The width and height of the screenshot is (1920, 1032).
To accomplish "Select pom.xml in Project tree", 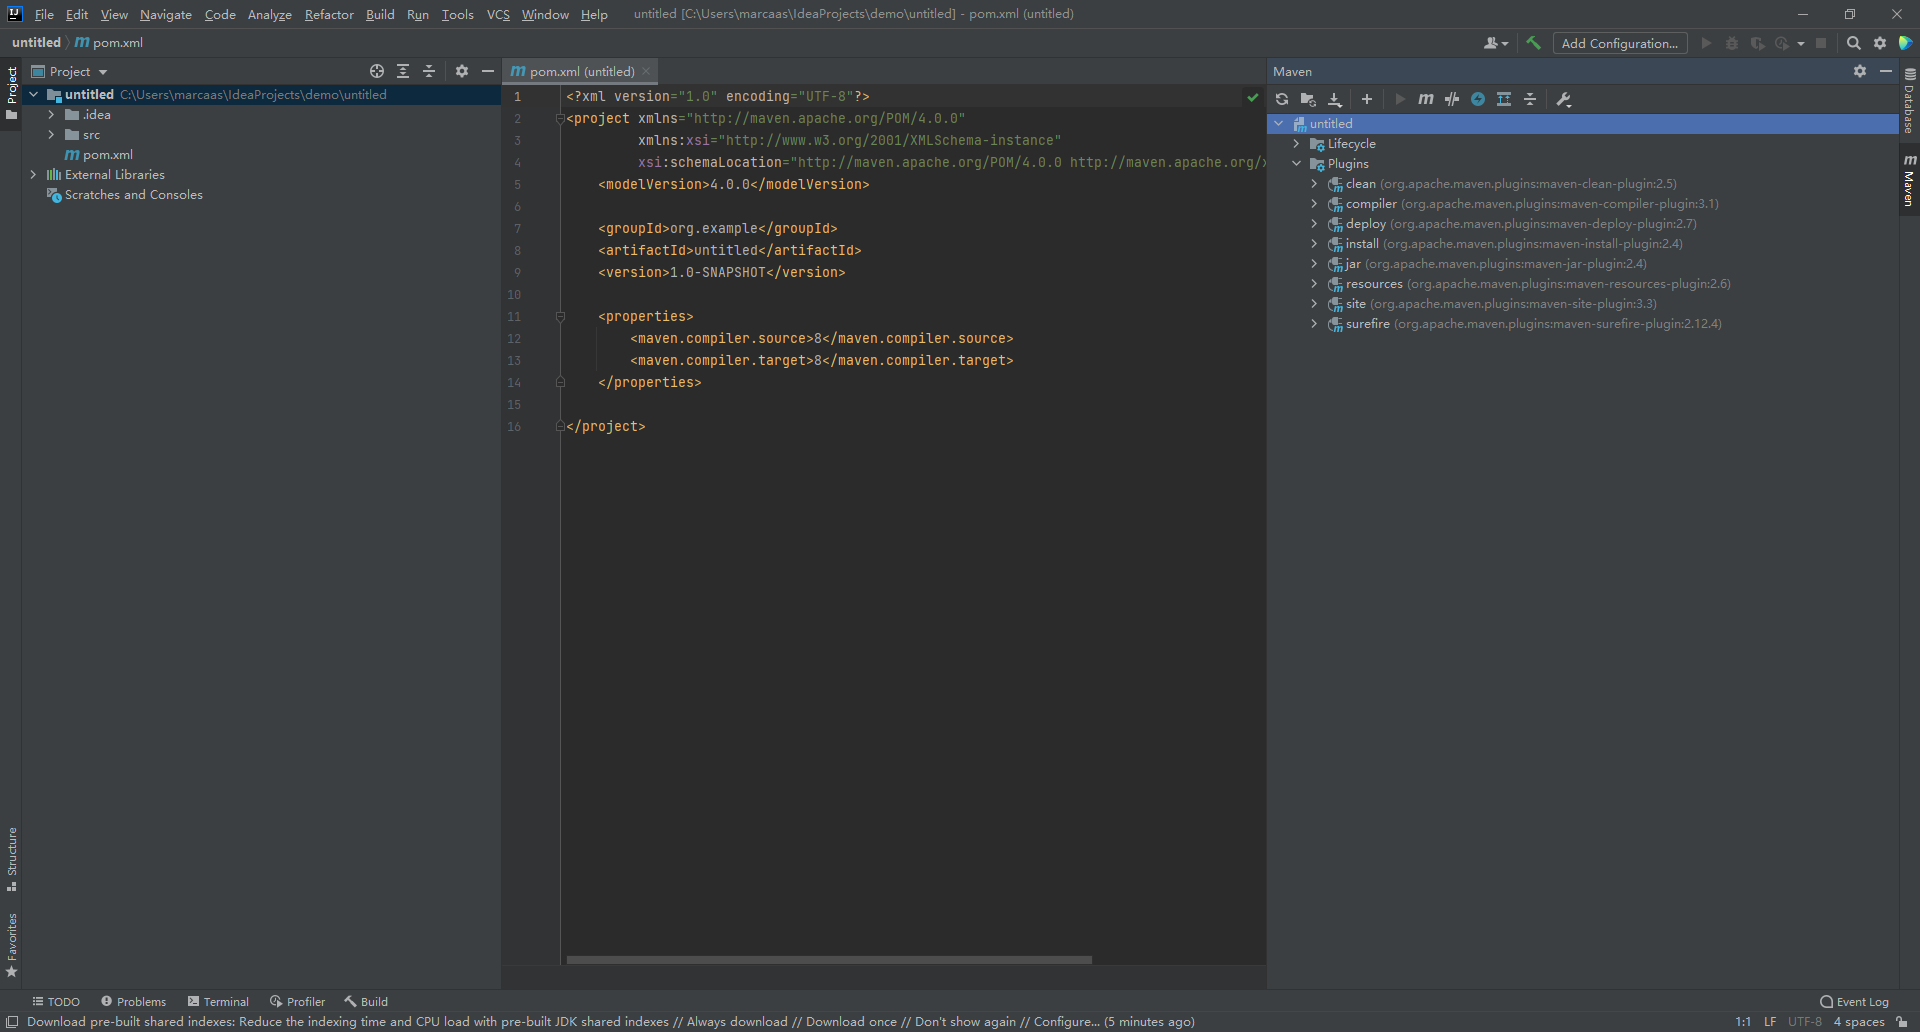I will (98, 155).
